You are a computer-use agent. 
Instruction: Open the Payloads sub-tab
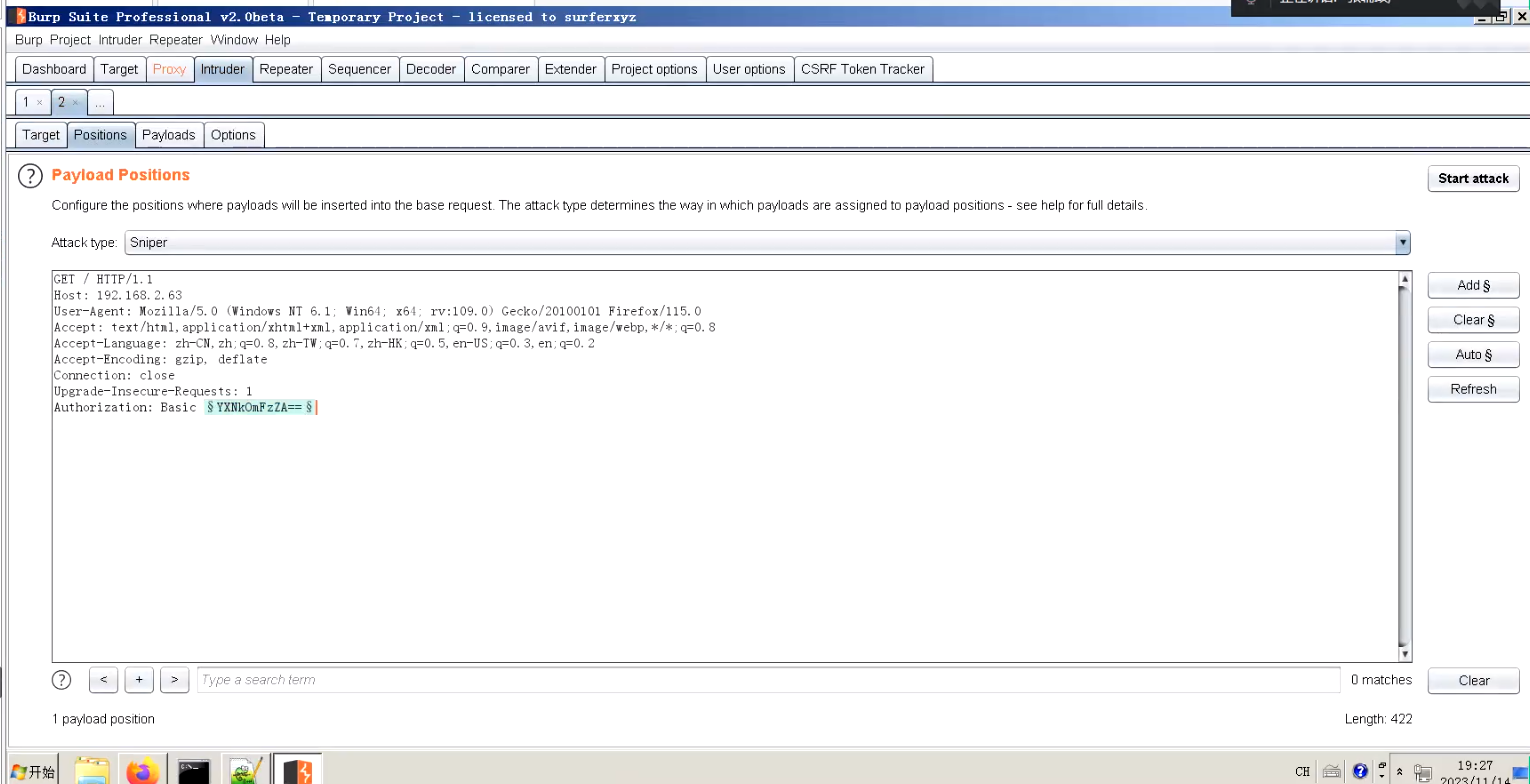(x=169, y=135)
